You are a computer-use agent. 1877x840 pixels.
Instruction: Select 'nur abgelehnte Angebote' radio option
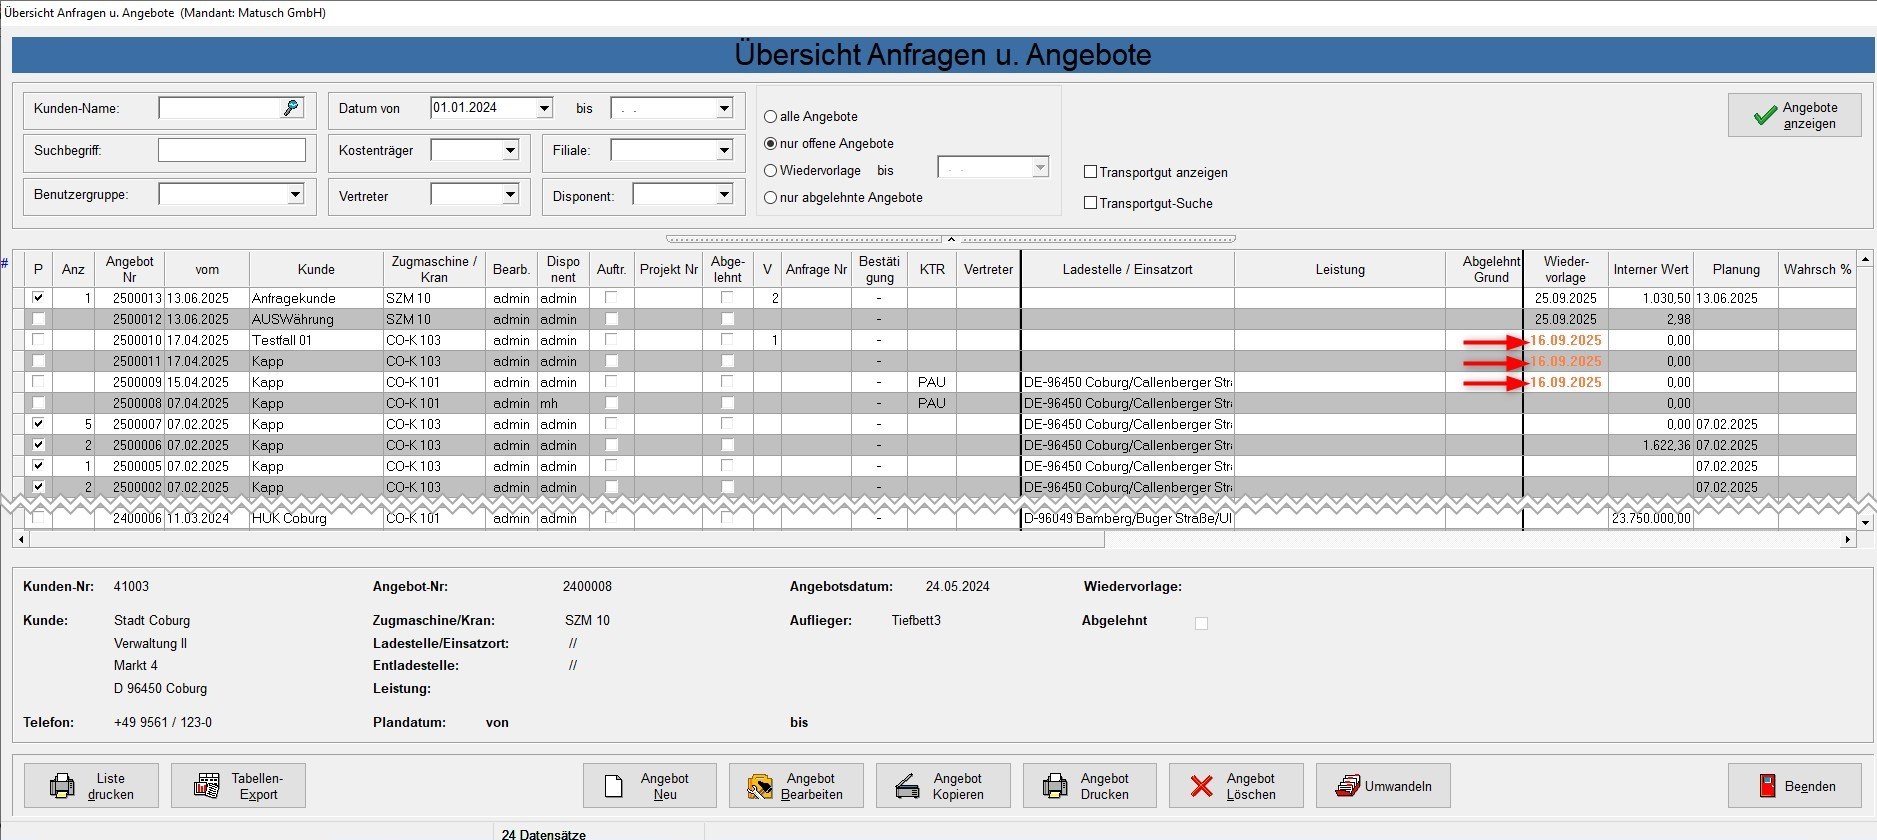[x=771, y=198]
